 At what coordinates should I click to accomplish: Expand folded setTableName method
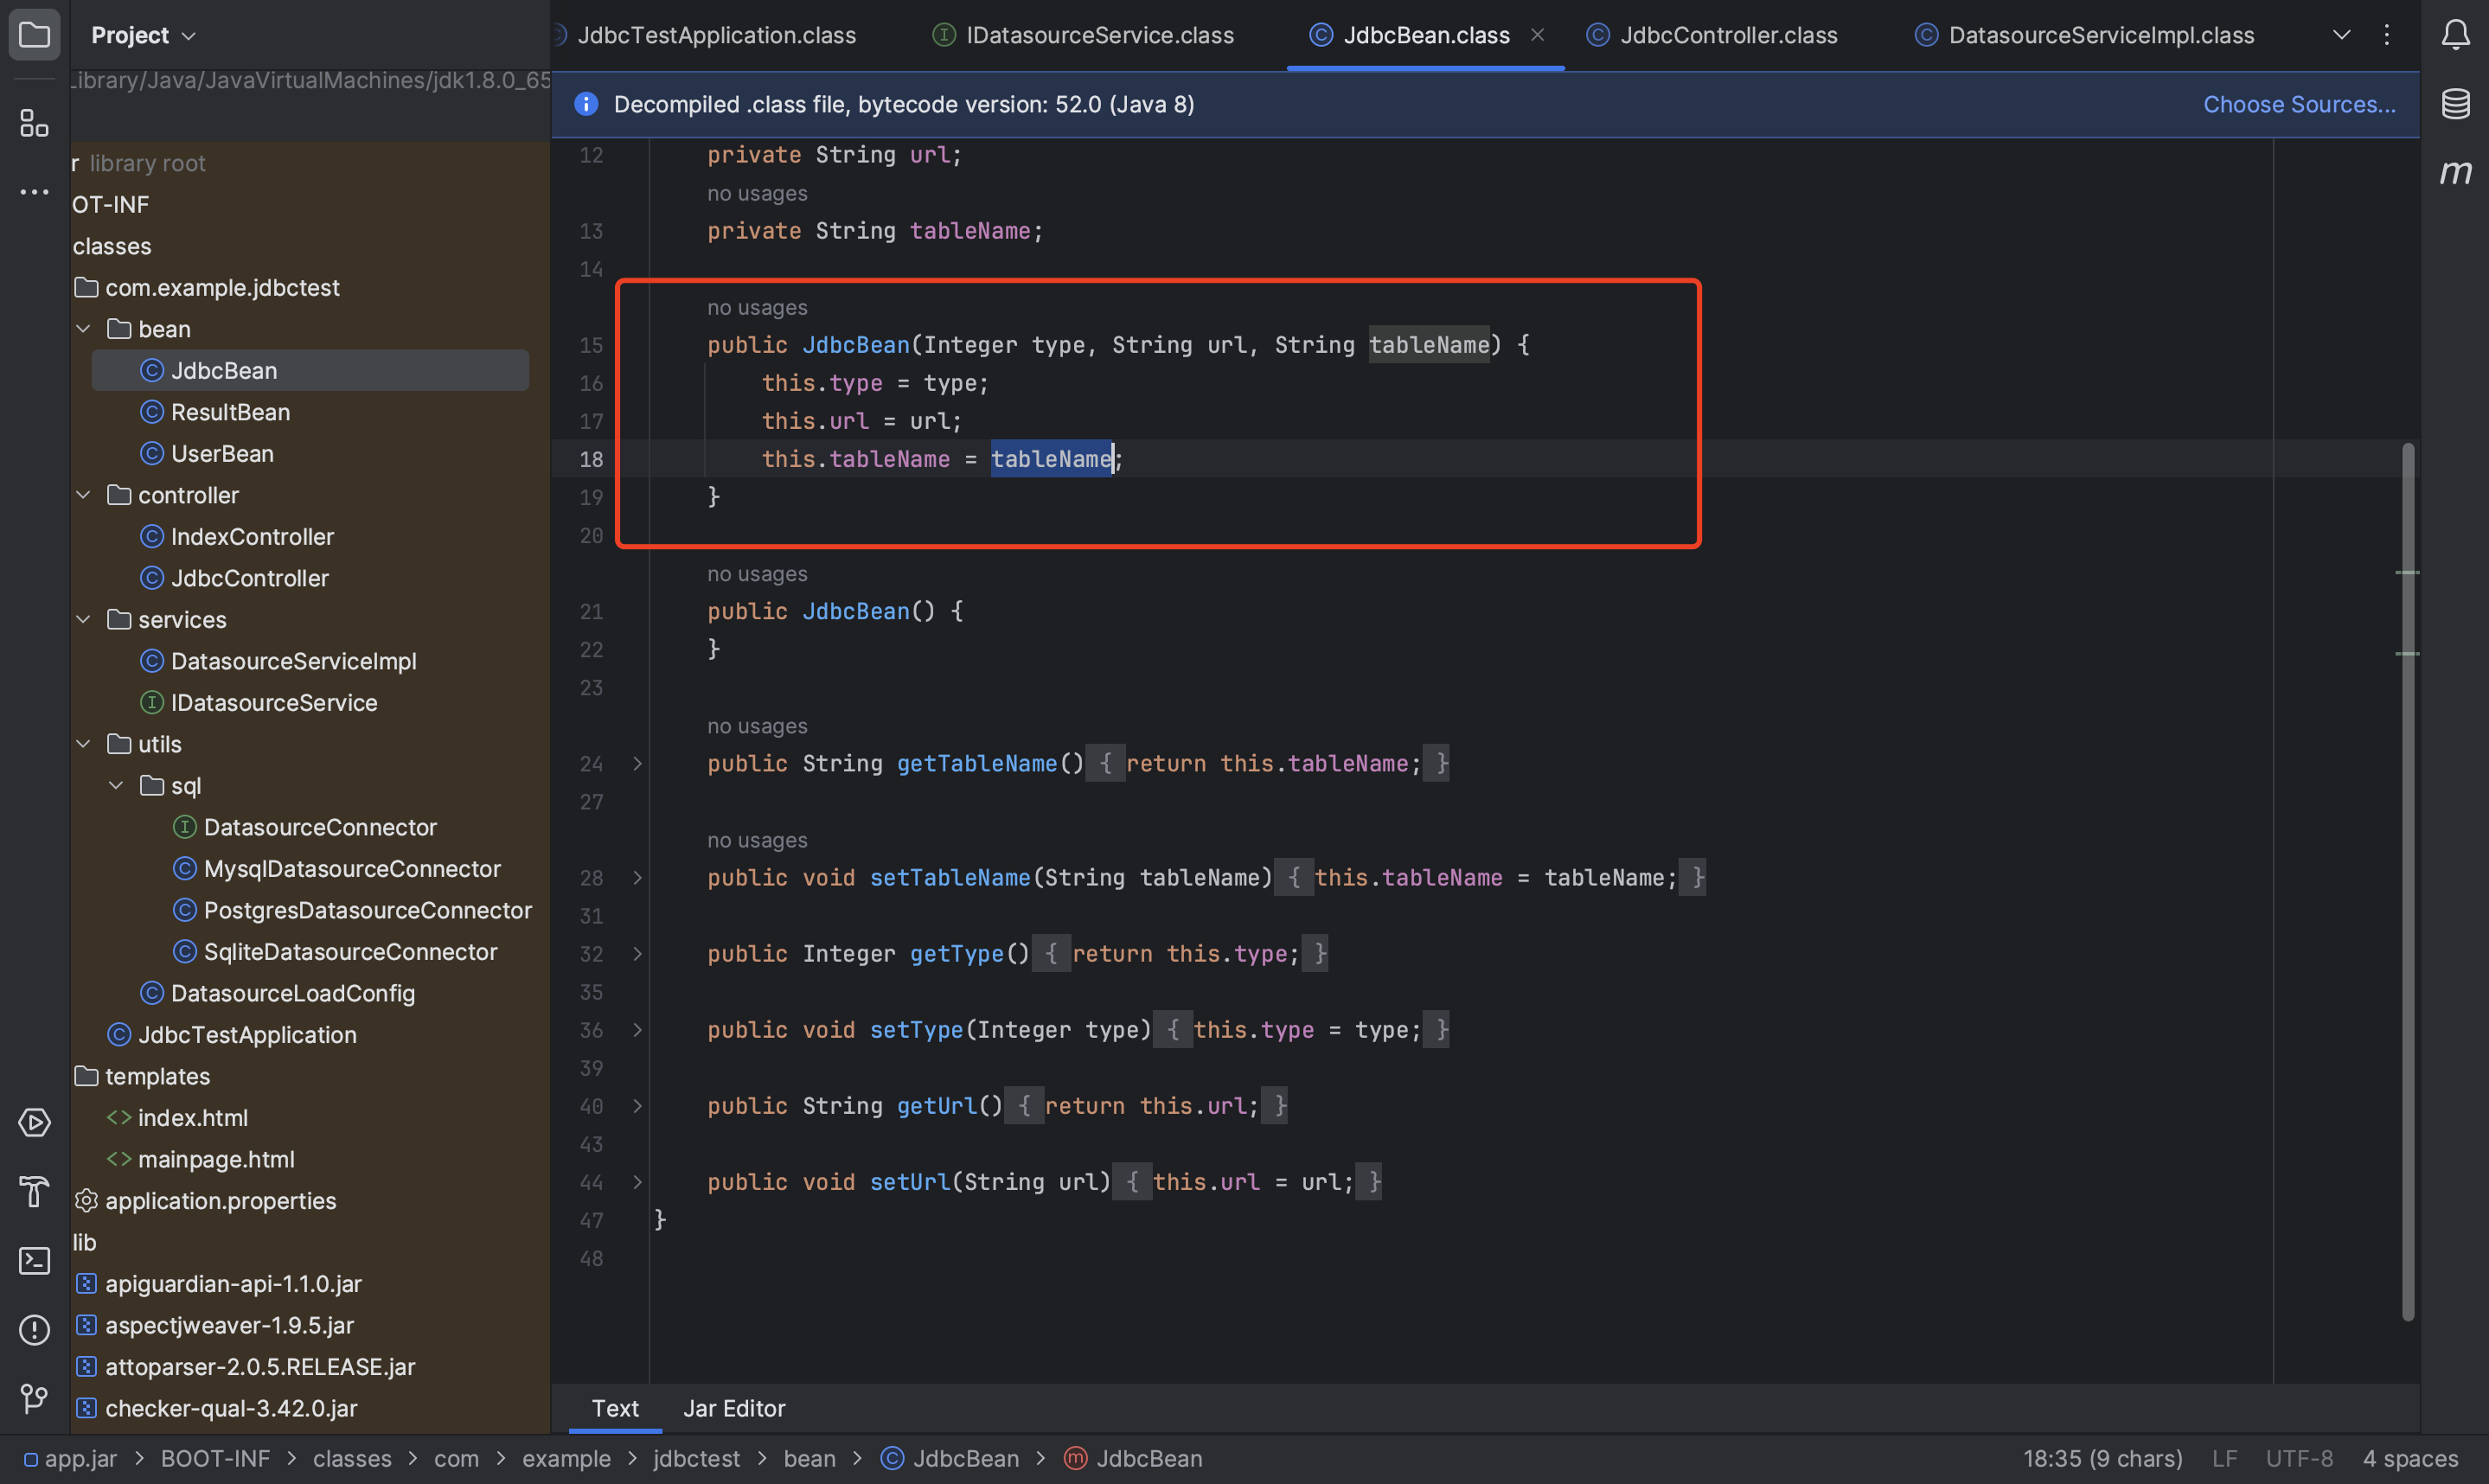coord(637,878)
